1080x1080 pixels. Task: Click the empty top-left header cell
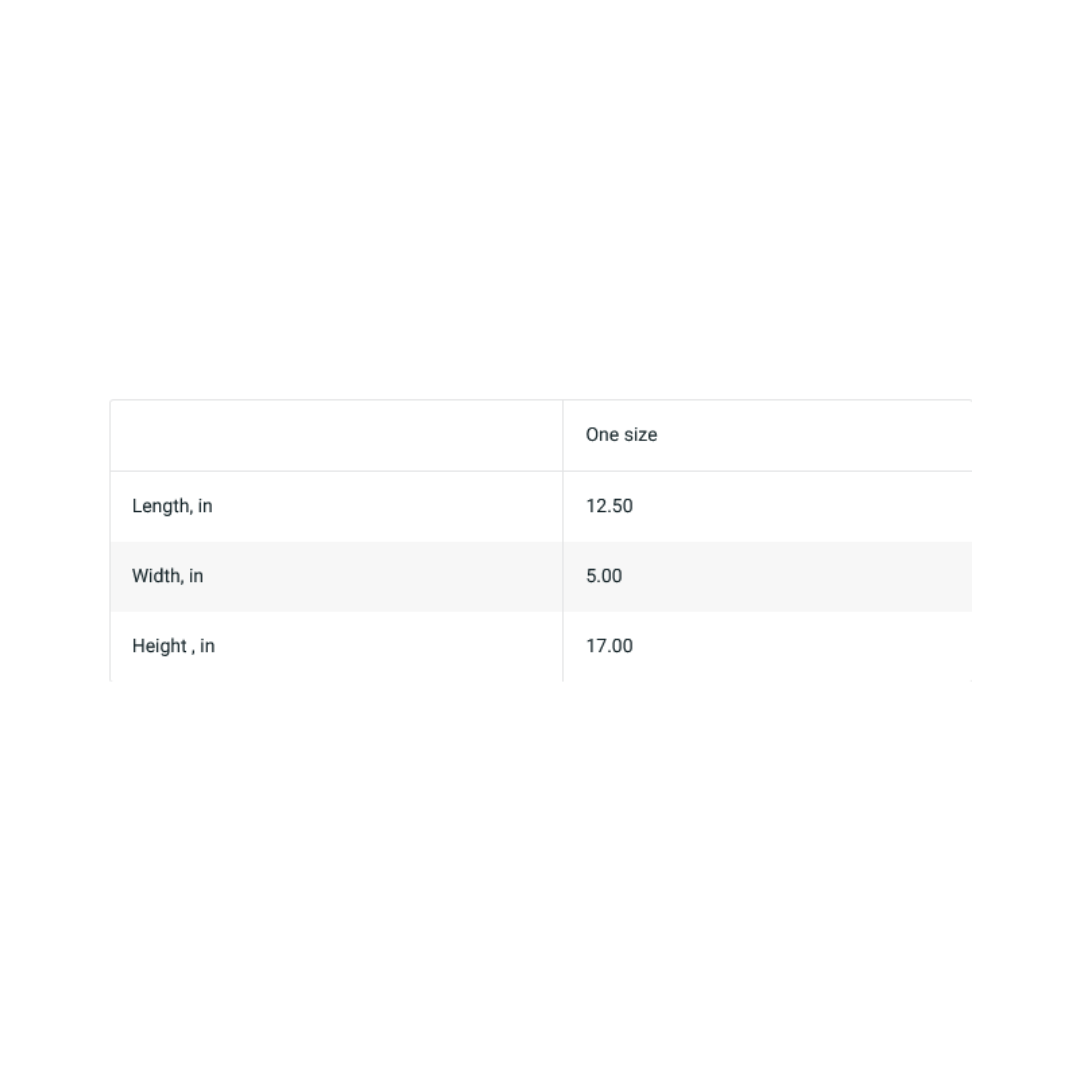point(336,435)
